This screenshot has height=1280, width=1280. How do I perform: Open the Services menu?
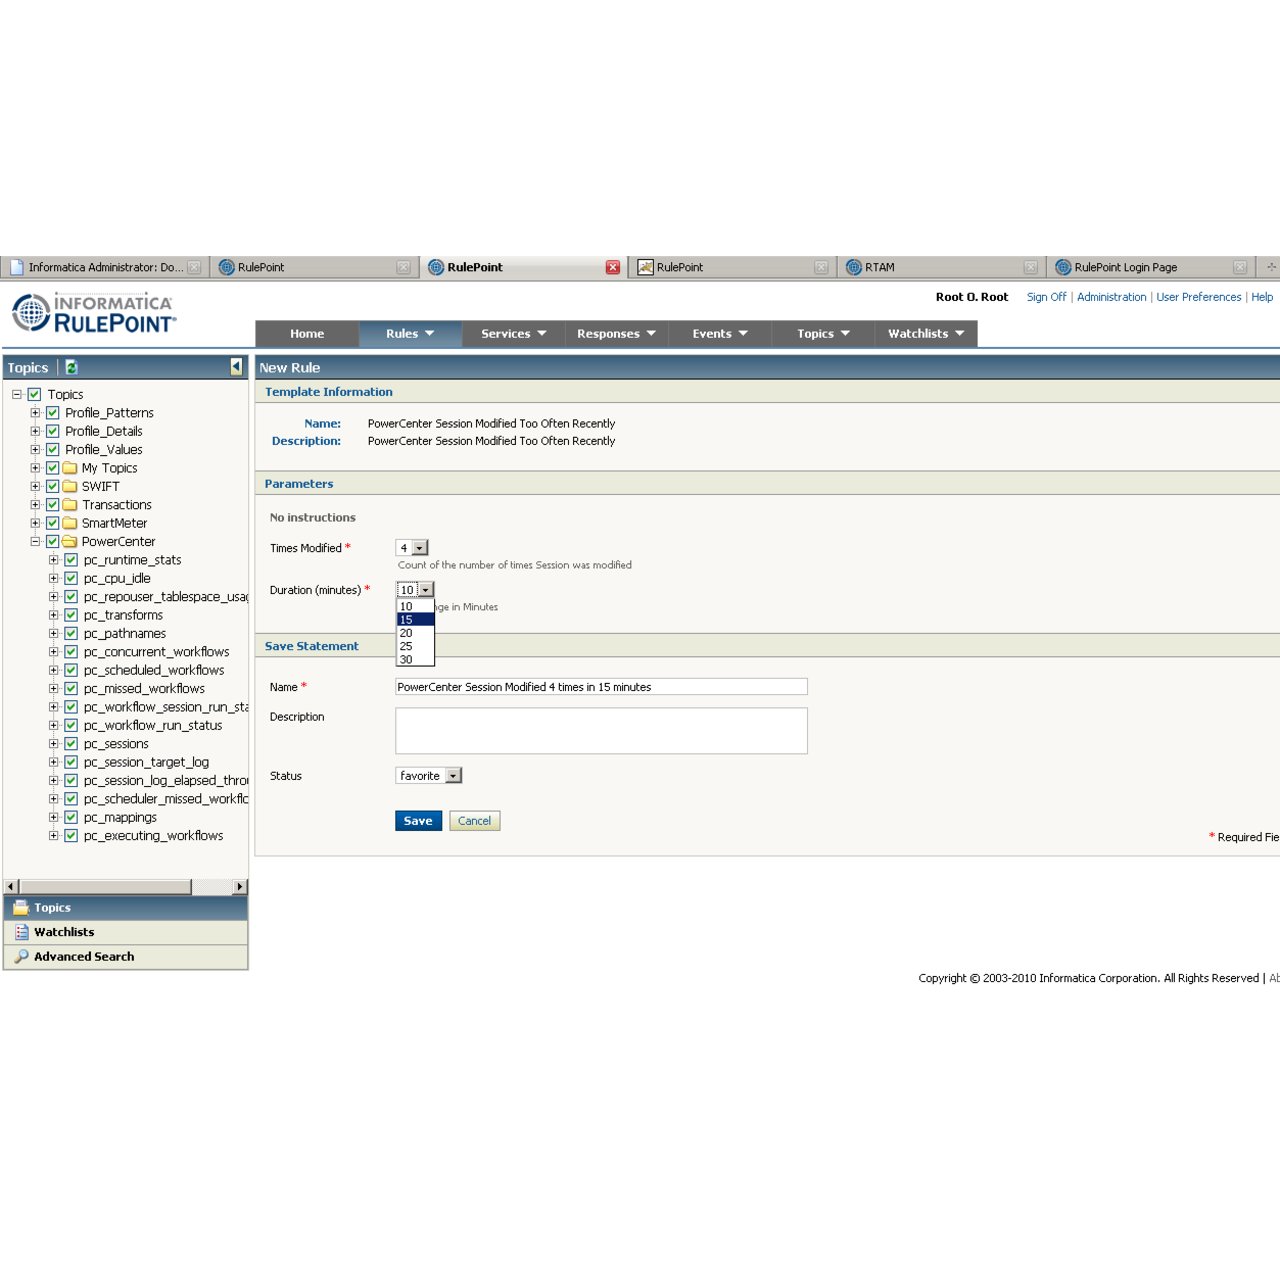click(514, 334)
